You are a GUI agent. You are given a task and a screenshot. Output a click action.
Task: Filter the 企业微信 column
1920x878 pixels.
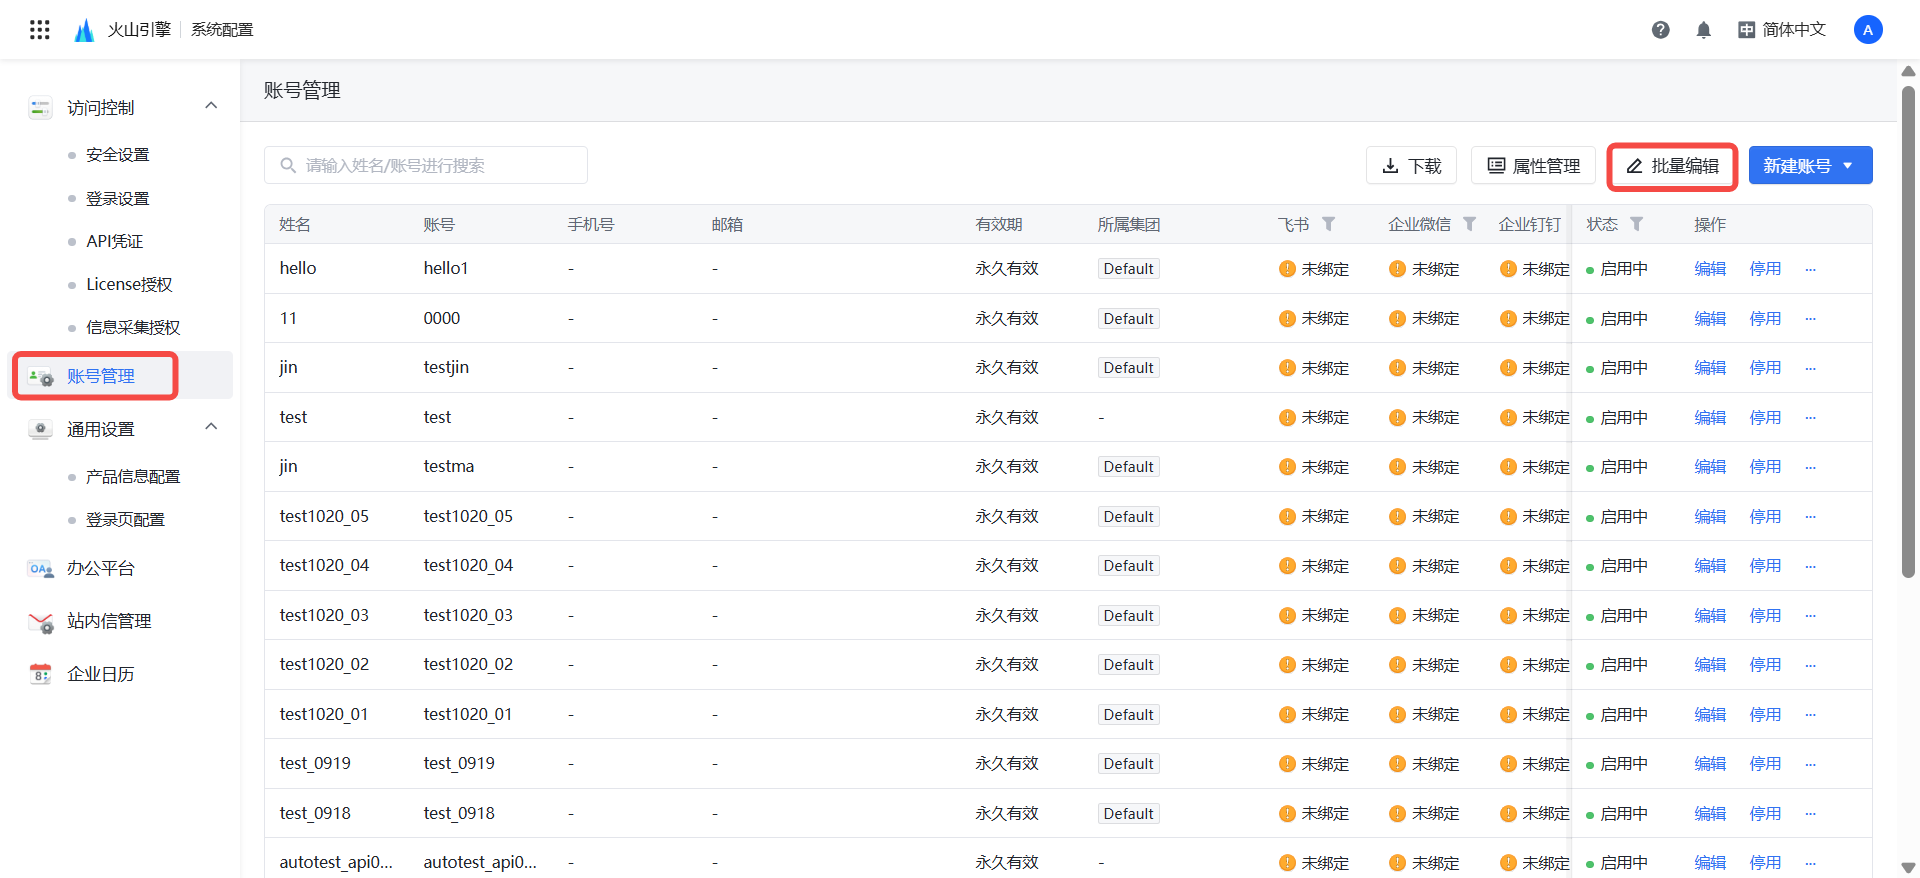click(1469, 224)
